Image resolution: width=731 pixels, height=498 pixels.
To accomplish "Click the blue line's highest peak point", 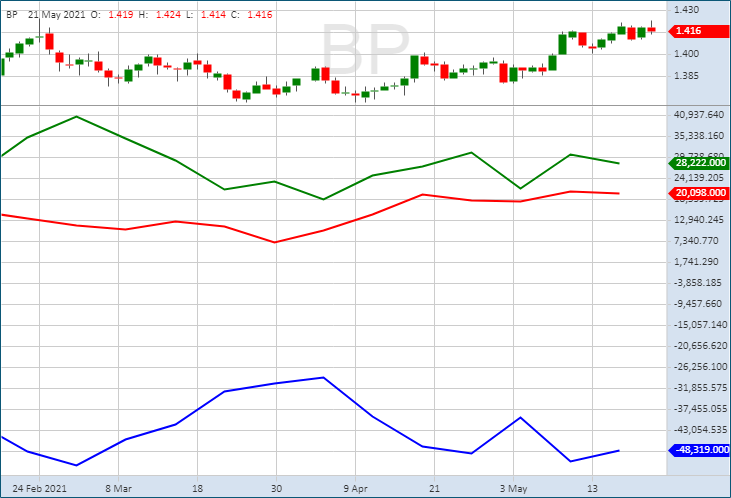I will click(323, 378).
